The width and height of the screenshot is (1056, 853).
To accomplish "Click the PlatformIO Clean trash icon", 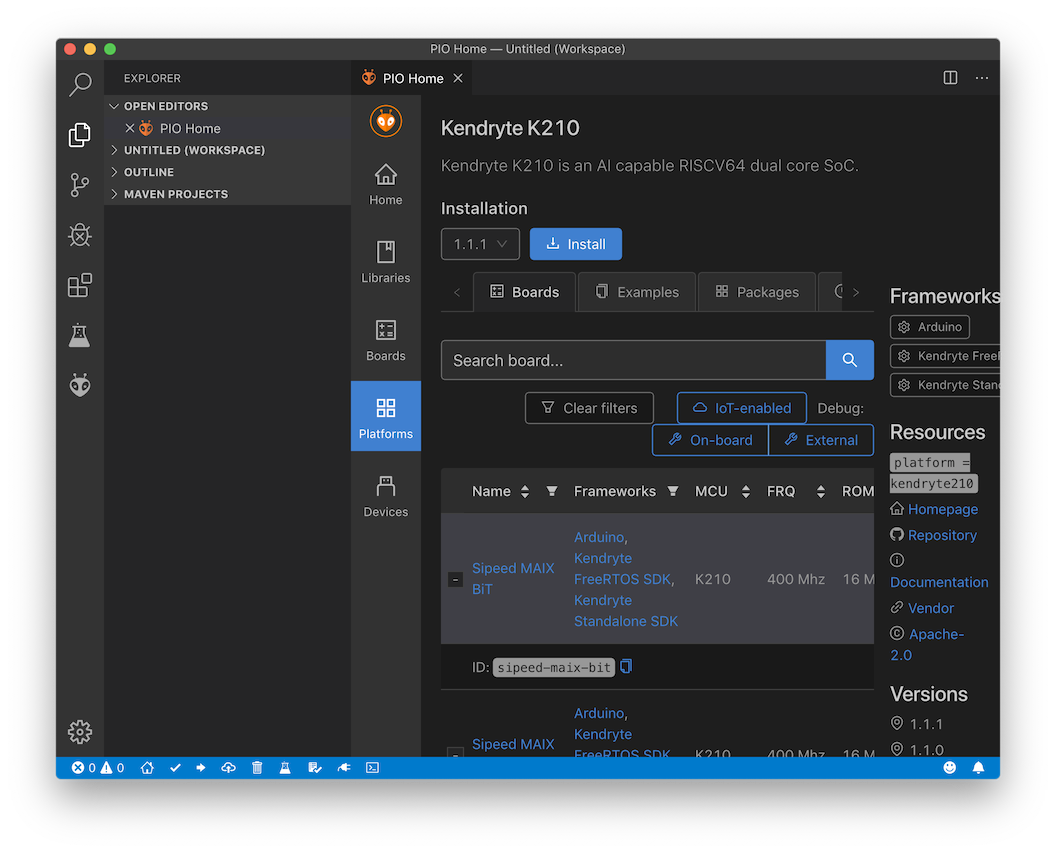I will point(257,767).
